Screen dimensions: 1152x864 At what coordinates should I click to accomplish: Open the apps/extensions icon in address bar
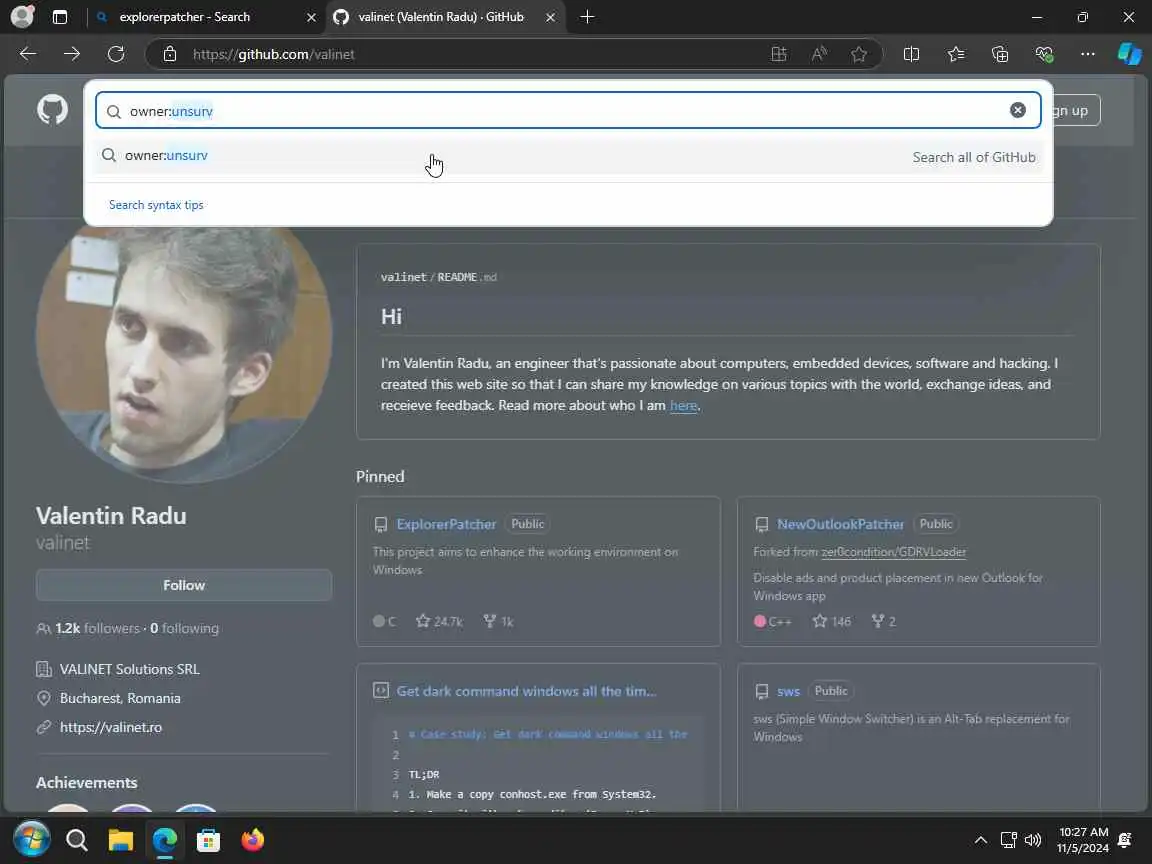[779, 54]
